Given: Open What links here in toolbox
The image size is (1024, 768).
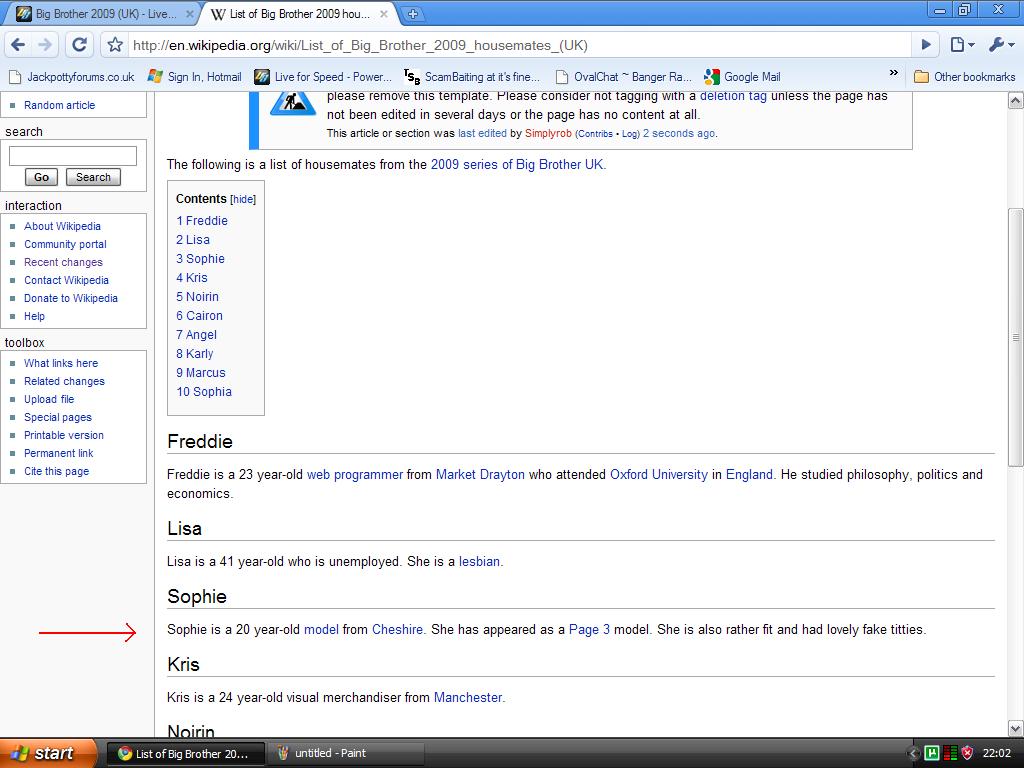Looking at the screenshot, I should [x=61, y=363].
